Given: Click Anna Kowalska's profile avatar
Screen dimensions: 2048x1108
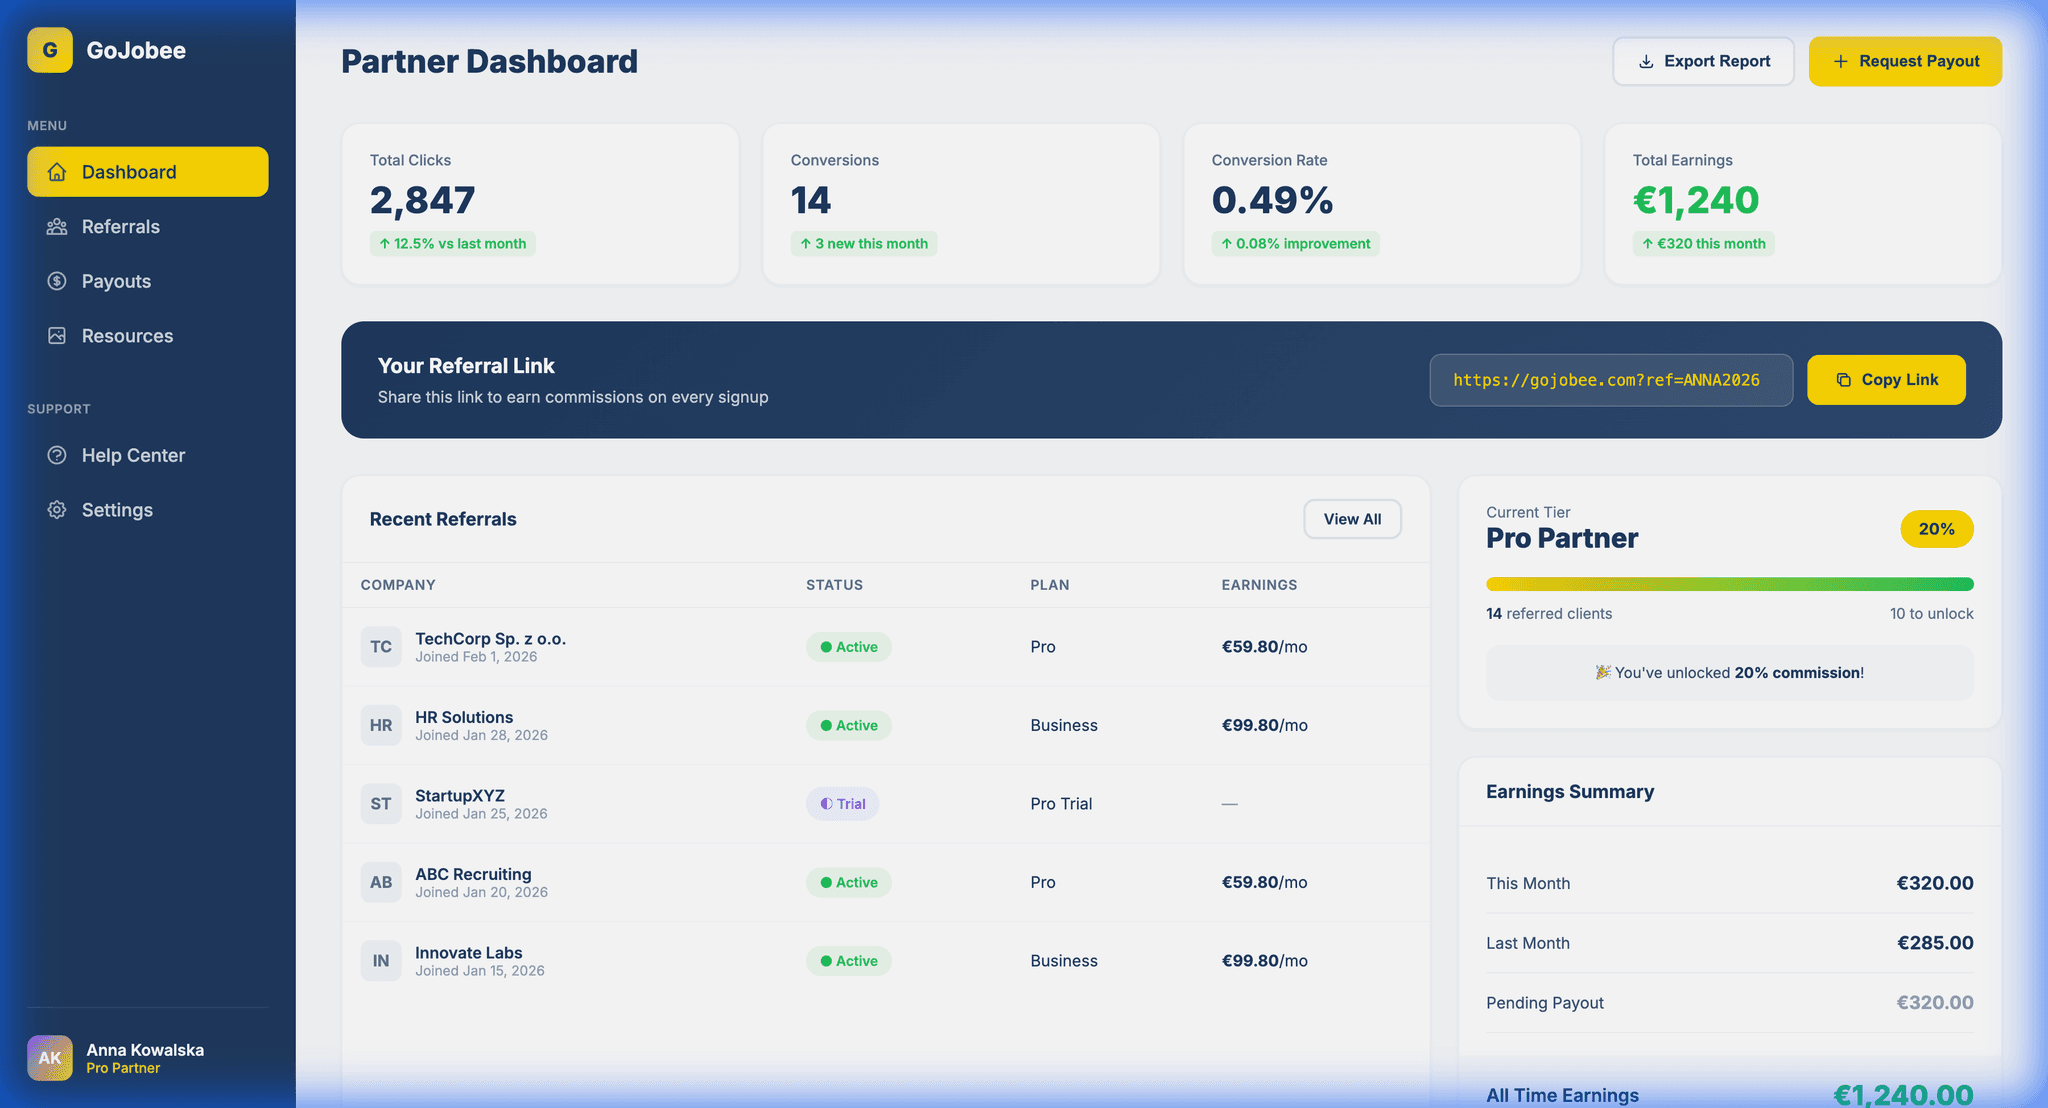Looking at the screenshot, I should [50, 1057].
